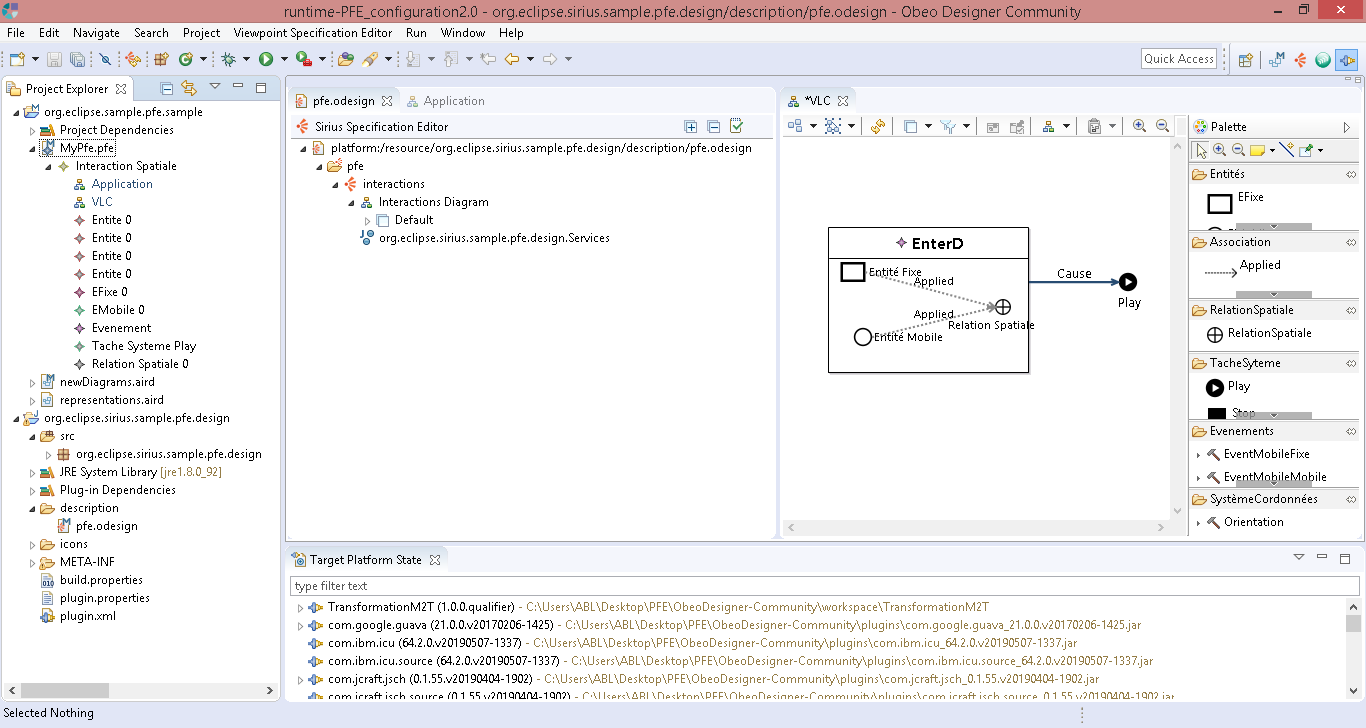Click the Debug bug icon
This screenshot has height=728, width=1366.
coord(229,59)
